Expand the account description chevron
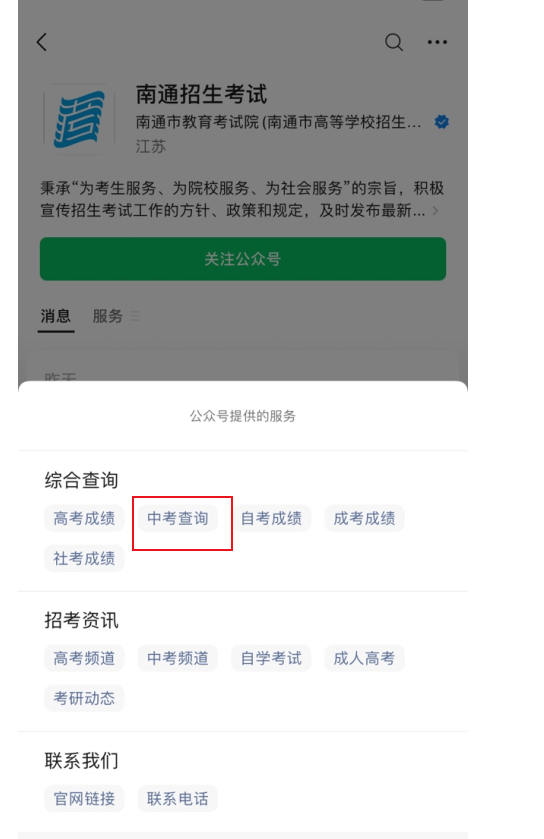The height and width of the screenshot is (839, 544). [435, 211]
